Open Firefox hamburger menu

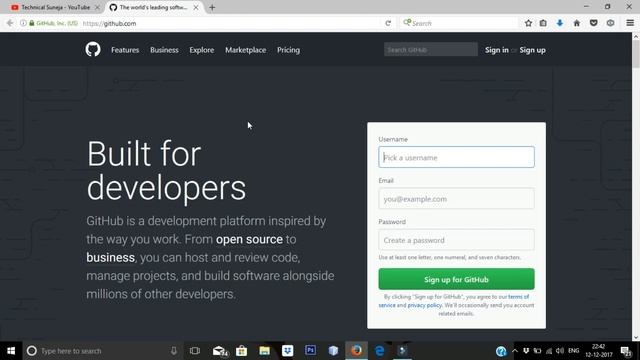[x=630, y=23]
